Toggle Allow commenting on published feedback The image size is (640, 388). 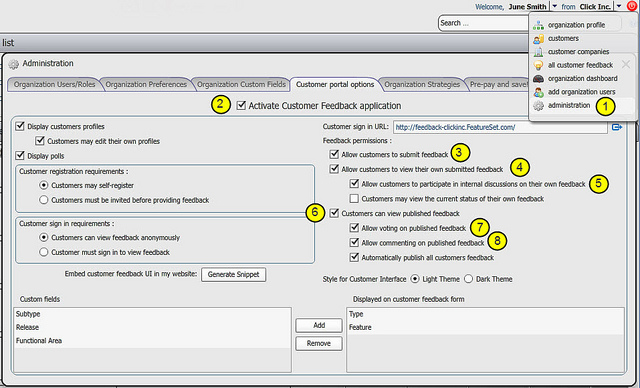click(354, 242)
